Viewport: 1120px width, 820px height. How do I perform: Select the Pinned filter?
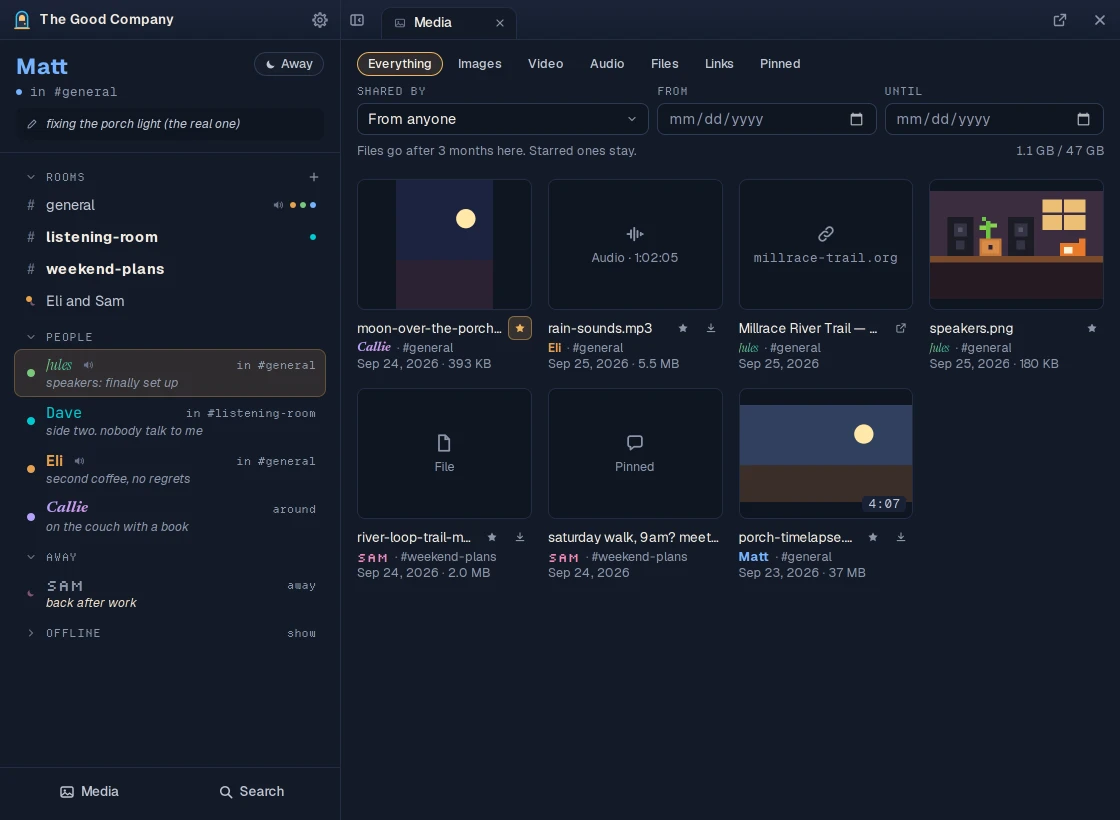[780, 64]
